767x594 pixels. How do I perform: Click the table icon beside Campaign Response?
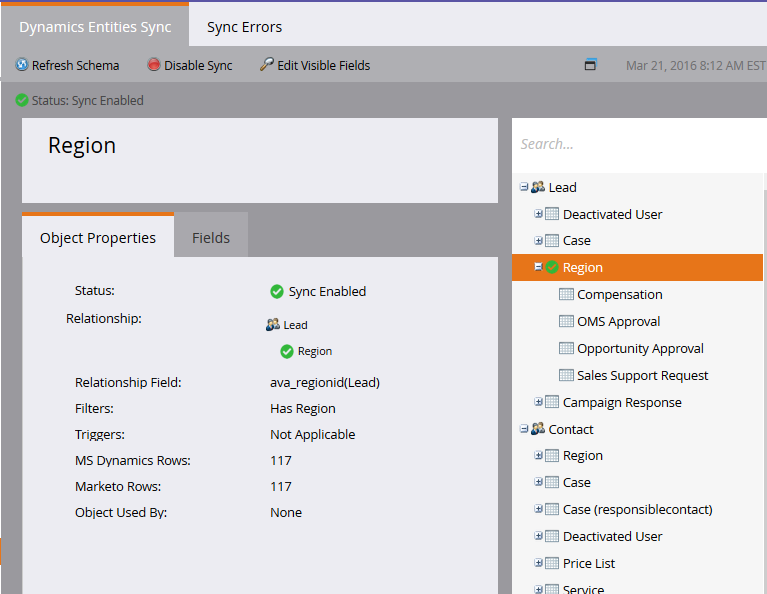pos(552,402)
